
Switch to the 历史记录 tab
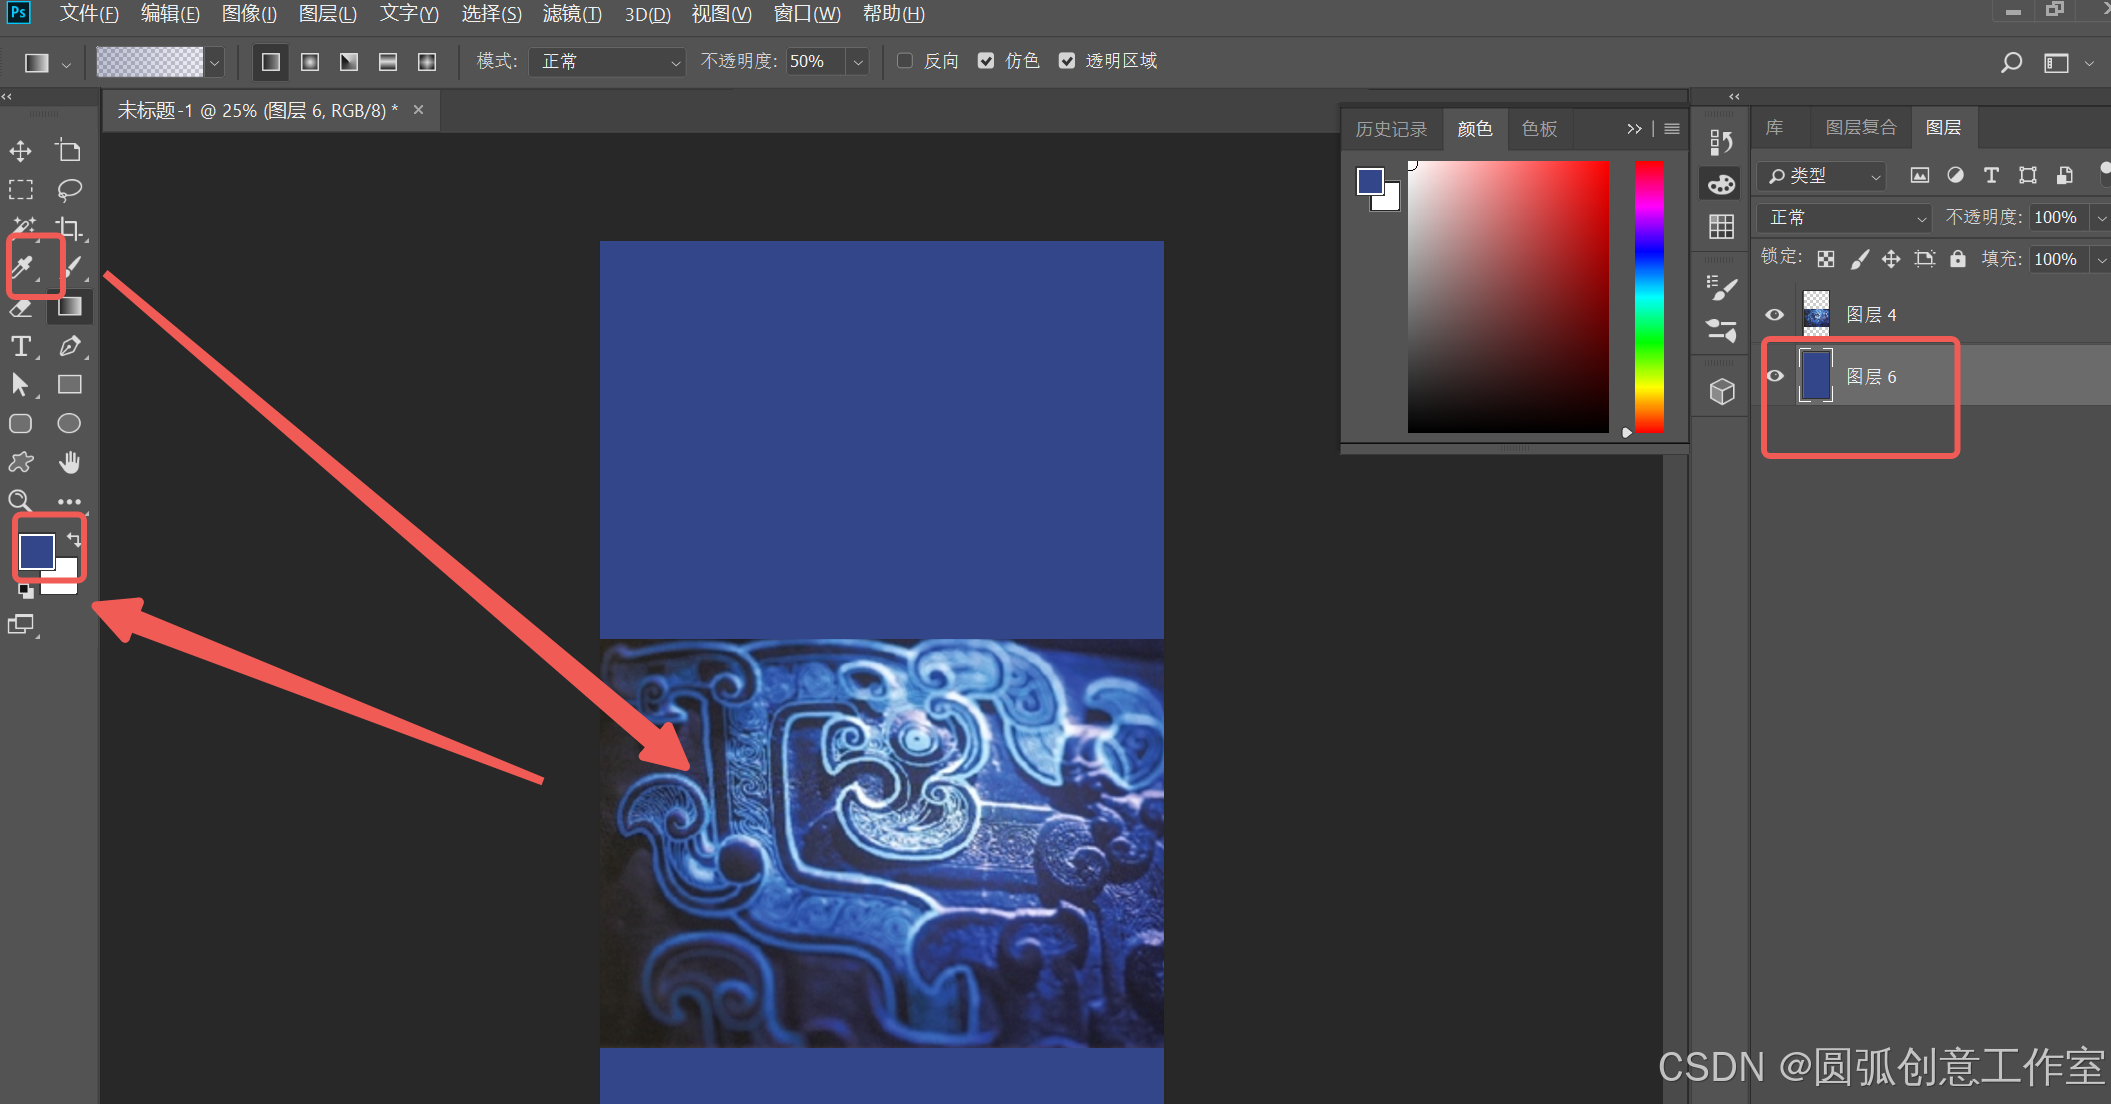tap(1391, 129)
